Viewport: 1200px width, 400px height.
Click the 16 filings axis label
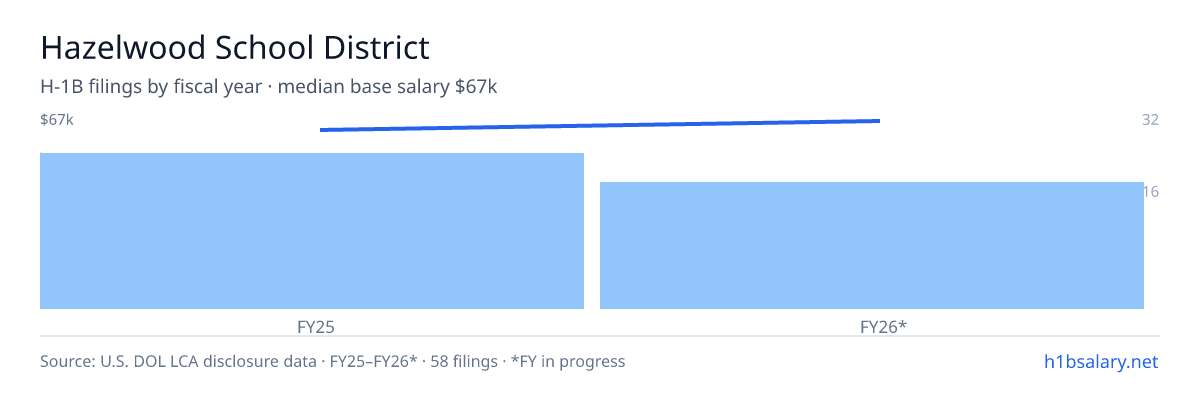1151,192
